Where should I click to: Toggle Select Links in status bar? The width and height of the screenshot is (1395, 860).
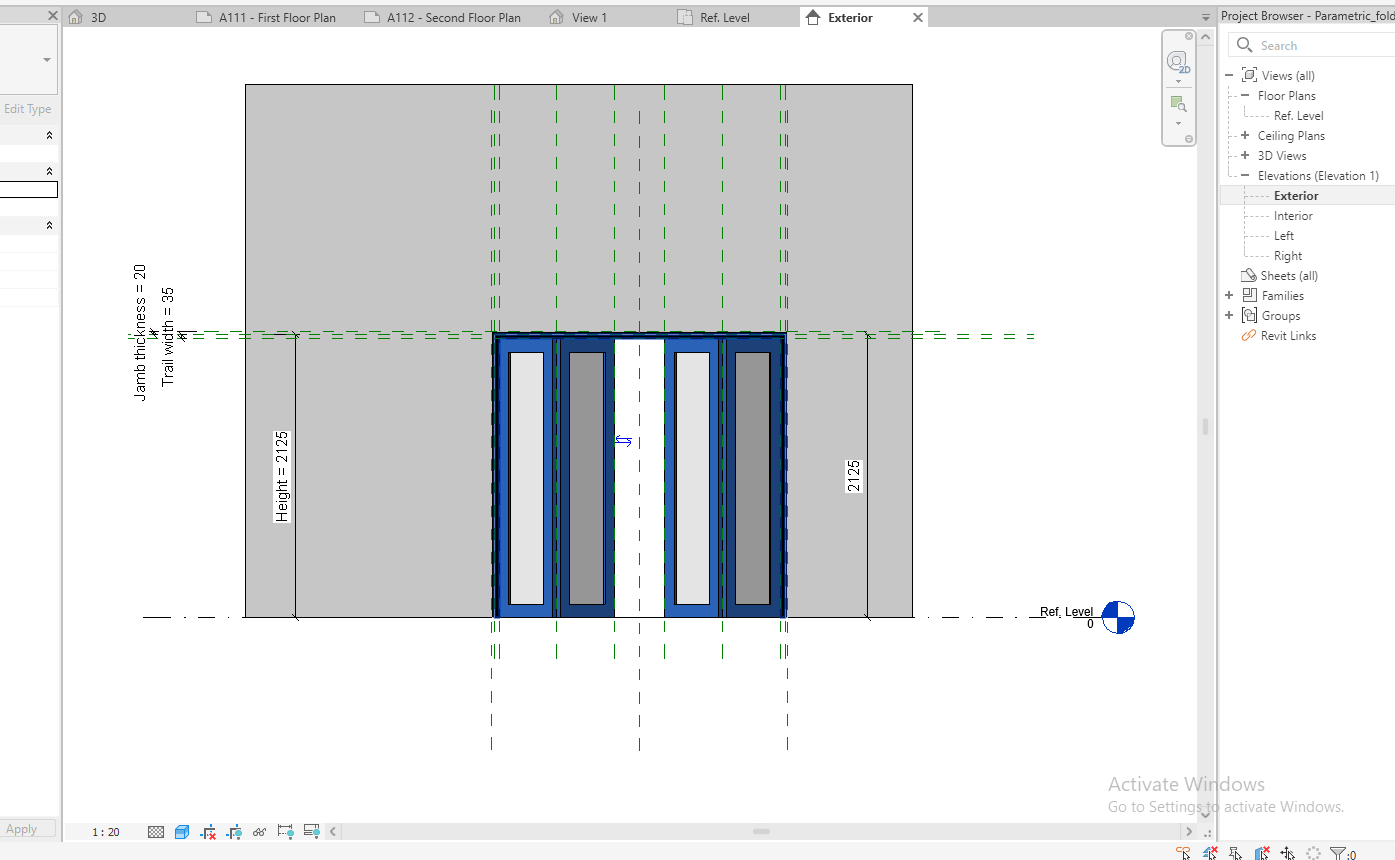click(1184, 853)
